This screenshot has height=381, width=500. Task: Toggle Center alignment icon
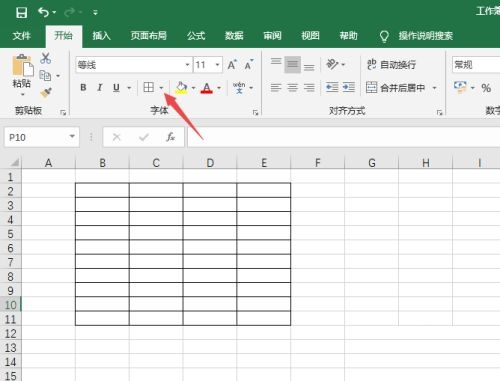point(293,88)
